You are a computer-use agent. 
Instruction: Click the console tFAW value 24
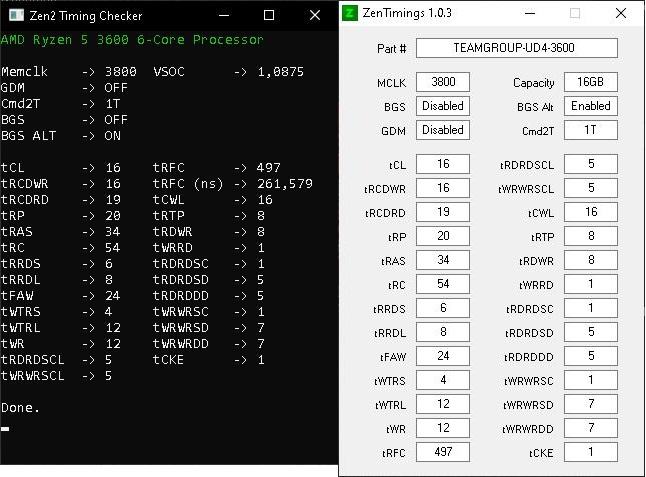coord(112,296)
